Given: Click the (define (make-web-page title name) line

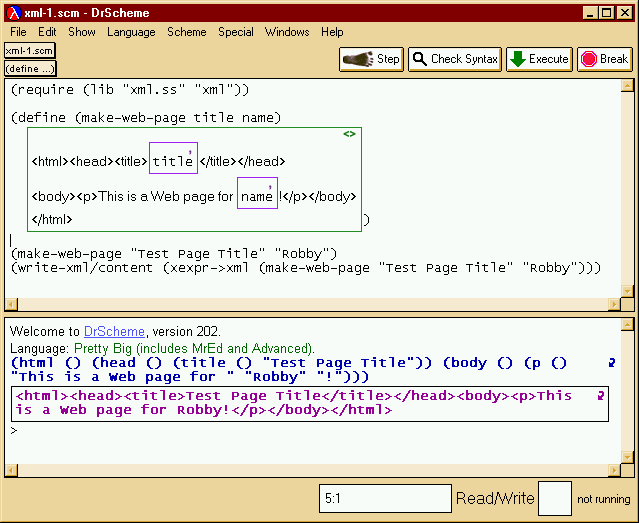Looking at the screenshot, I should 146,118.
